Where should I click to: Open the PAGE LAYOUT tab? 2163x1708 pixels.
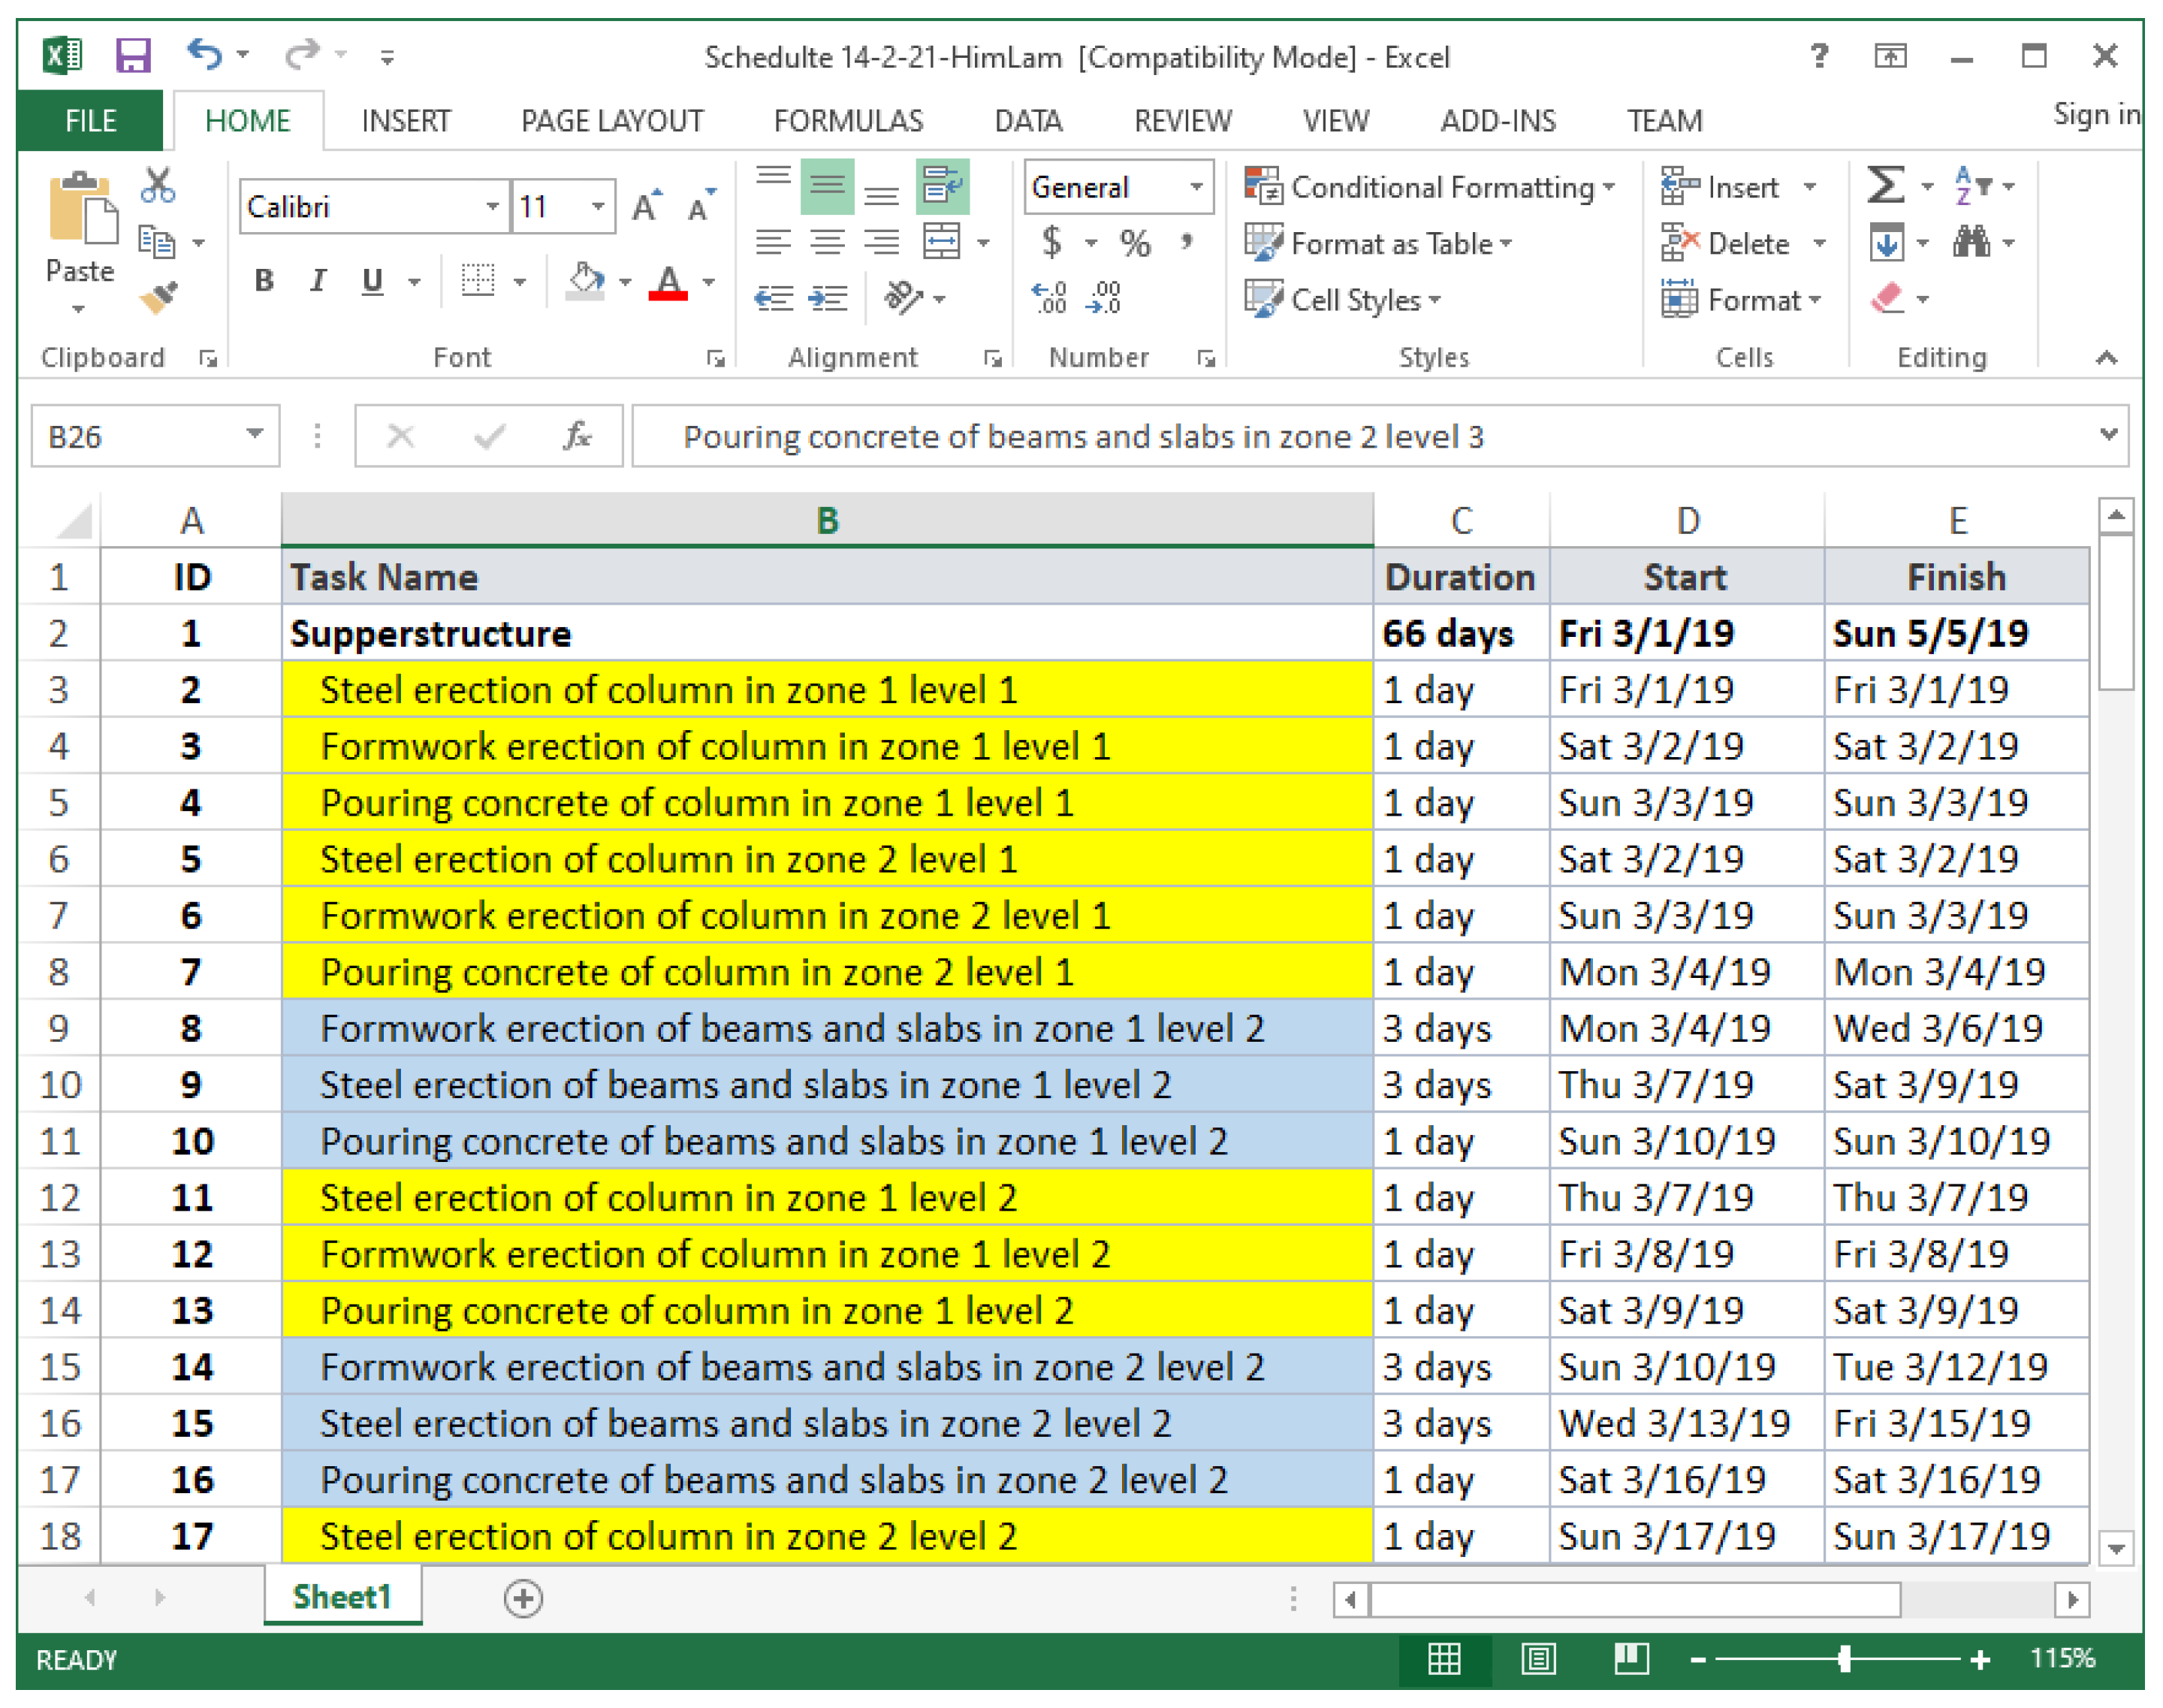tap(612, 121)
